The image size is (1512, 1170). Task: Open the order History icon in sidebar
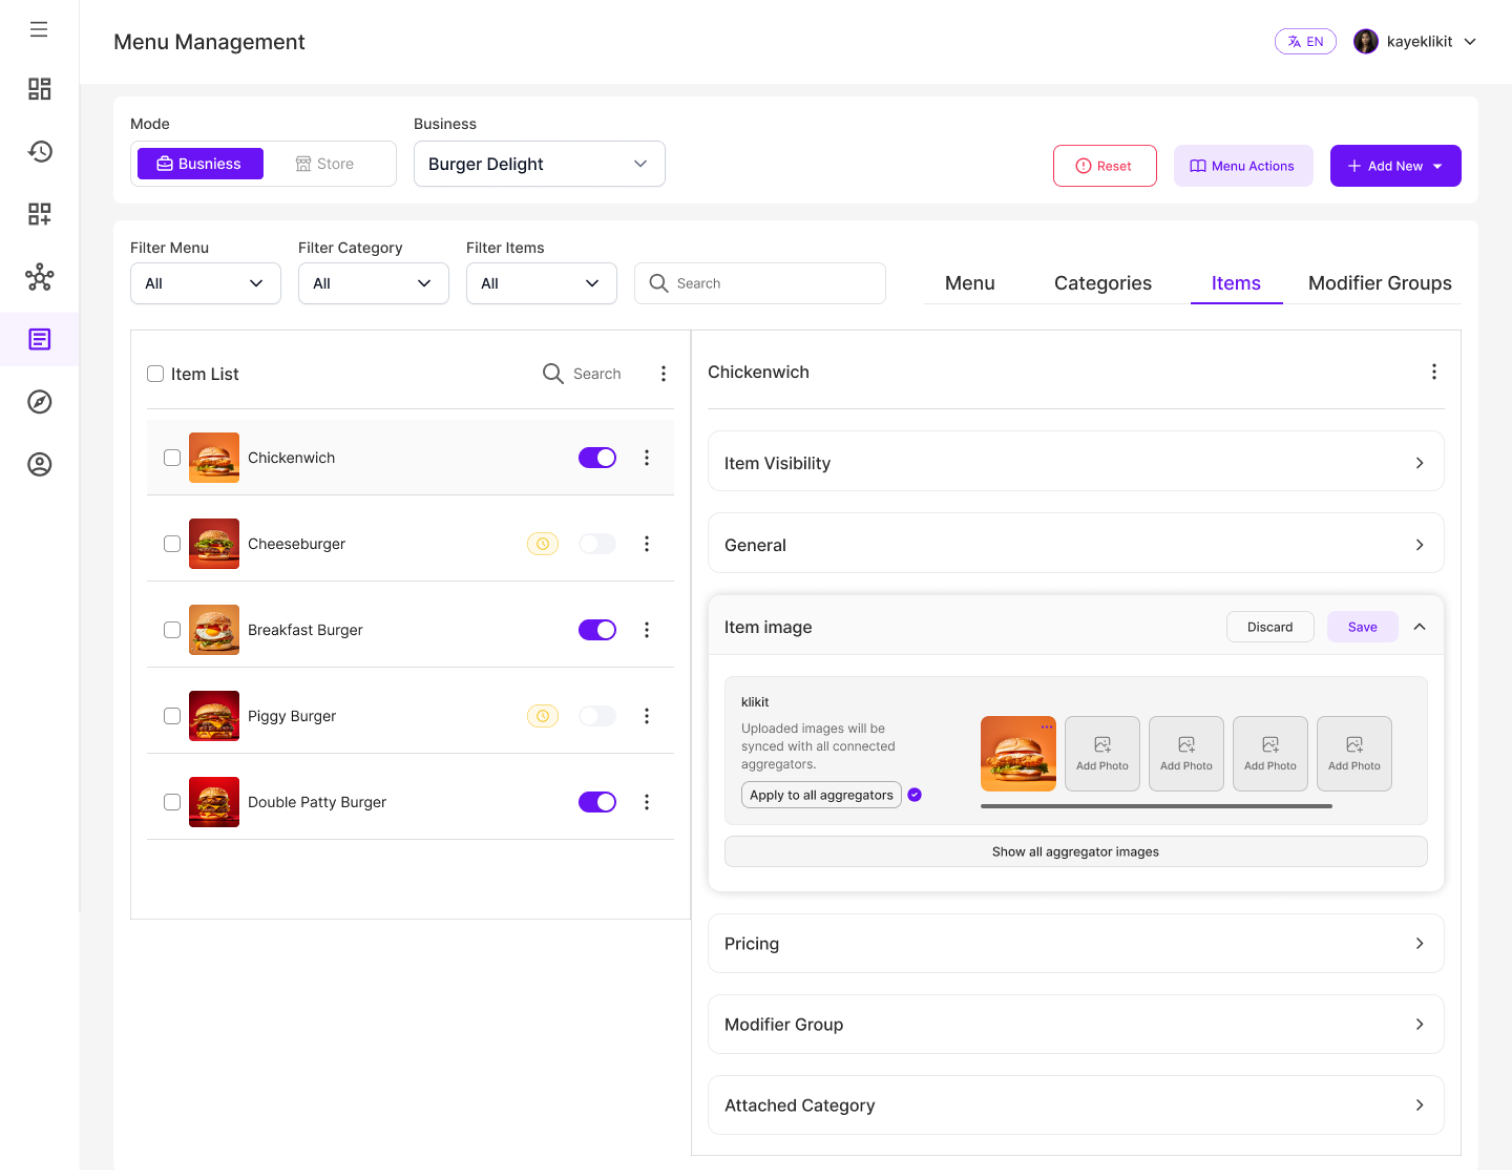click(x=39, y=151)
